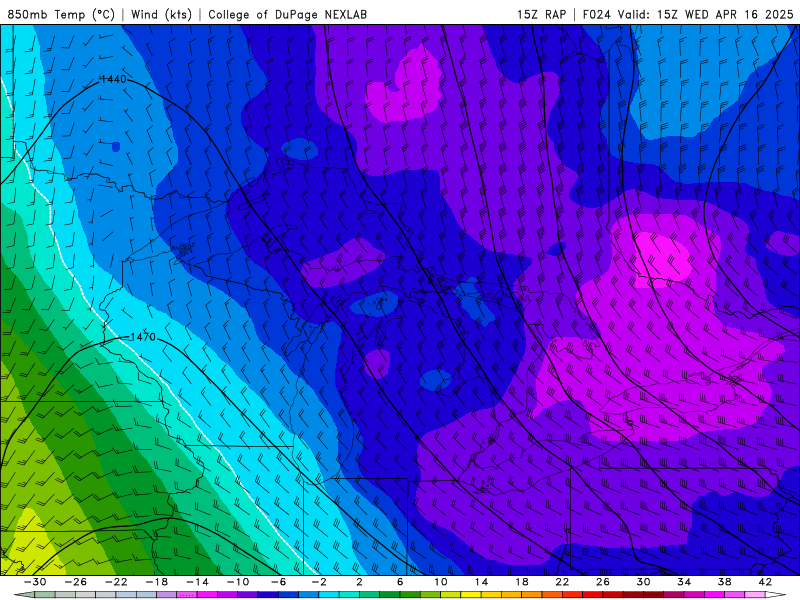The height and width of the screenshot is (600, 800).
Task: Click the -30 color scale label
Action: click(x=35, y=582)
